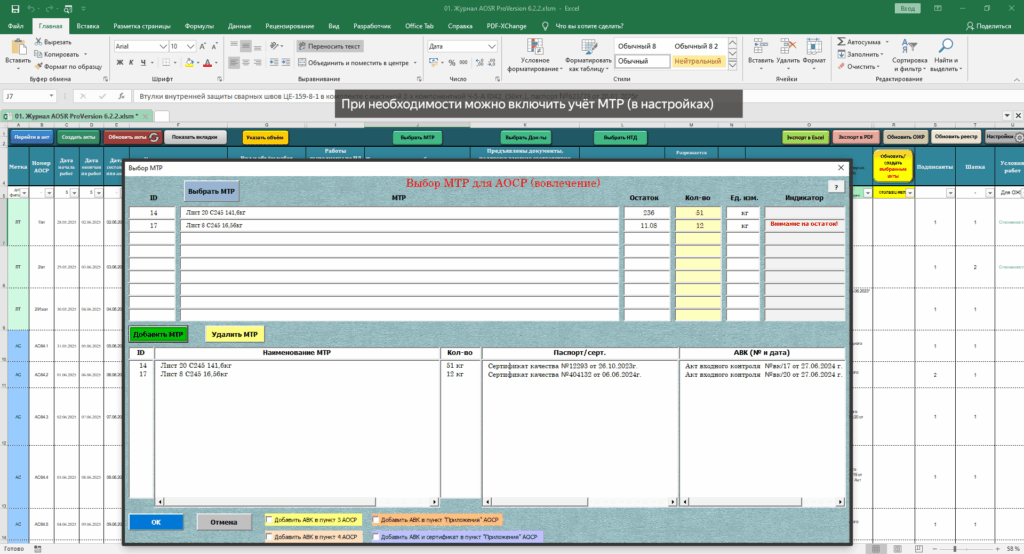Expand the number format Дата dropdown
This screenshot has width=1024, height=554.
[492, 46]
